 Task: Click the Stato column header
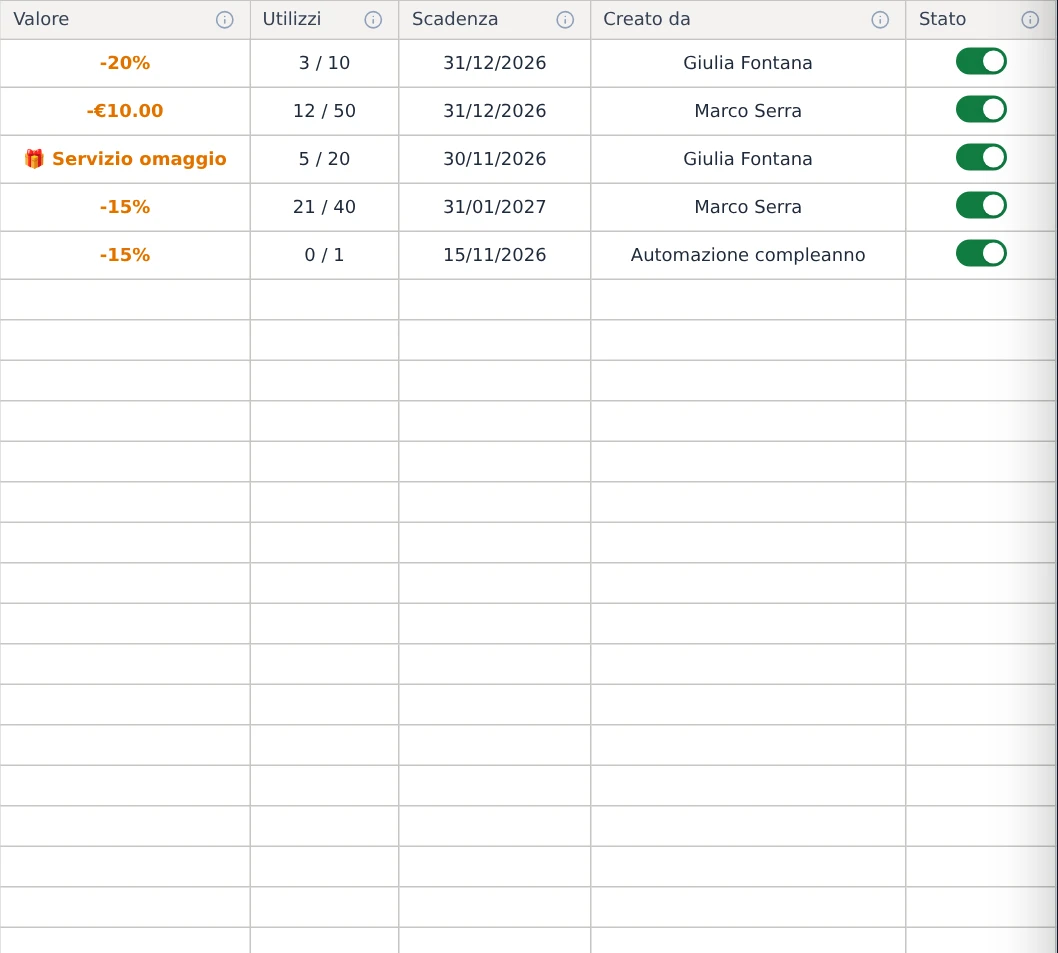pos(981,20)
